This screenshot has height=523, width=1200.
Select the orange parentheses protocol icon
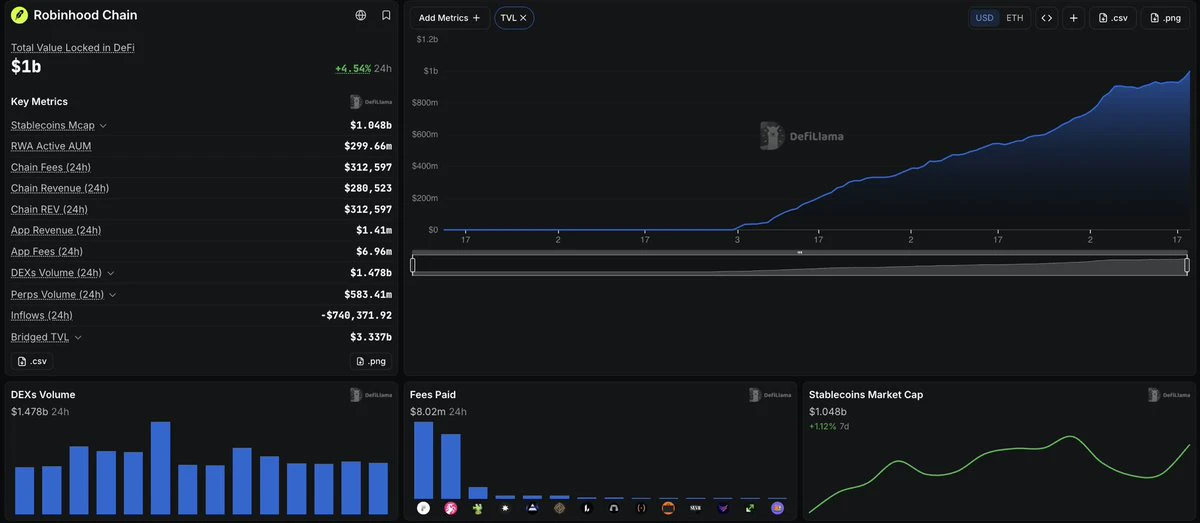[x=641, y=508]
